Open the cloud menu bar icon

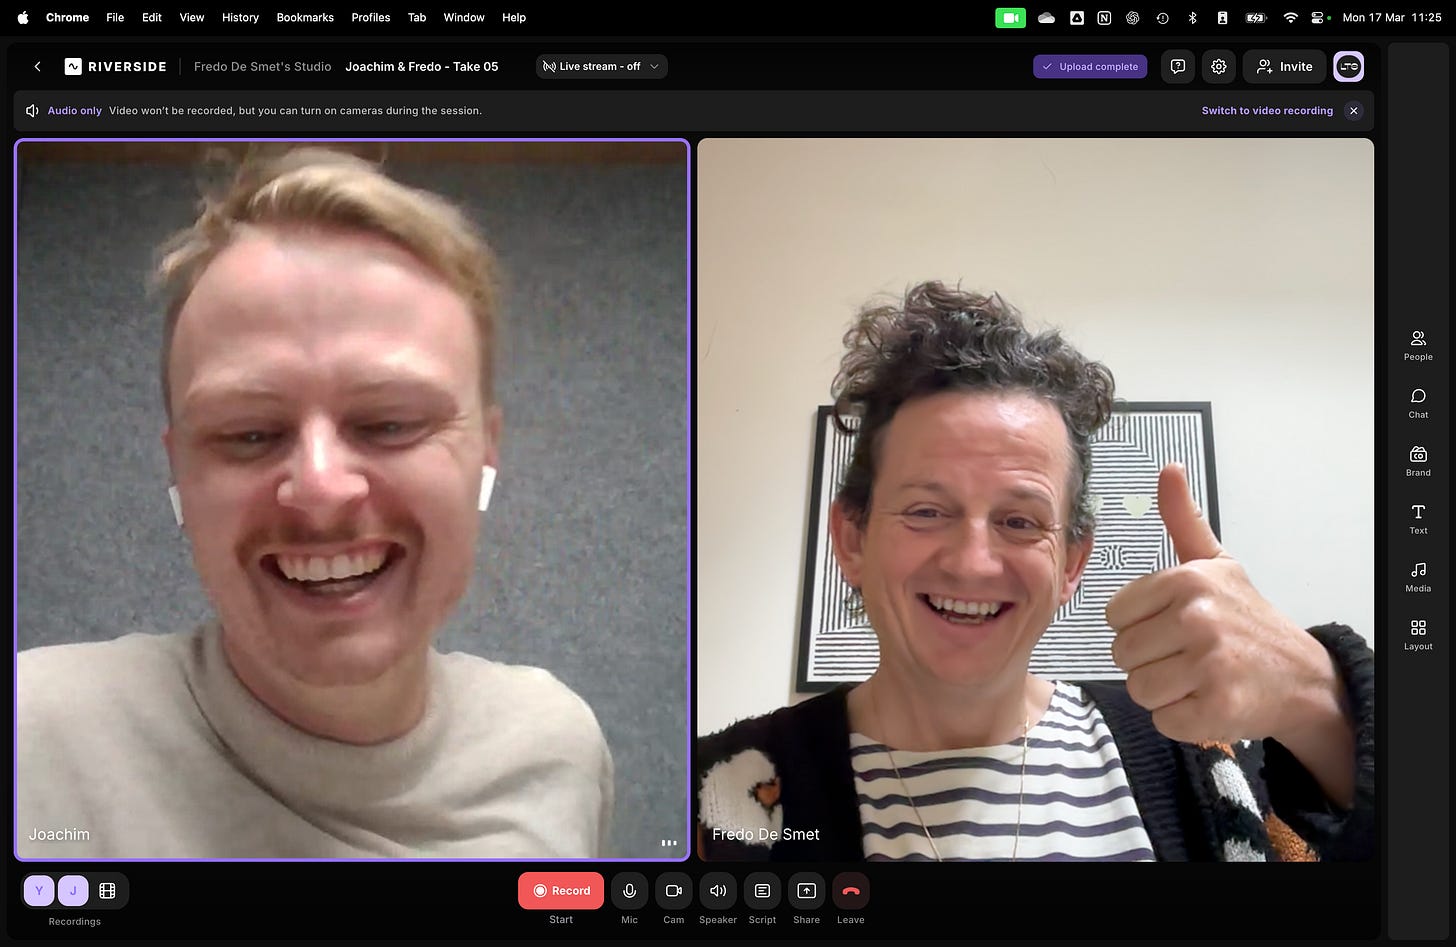[1046, 17]
